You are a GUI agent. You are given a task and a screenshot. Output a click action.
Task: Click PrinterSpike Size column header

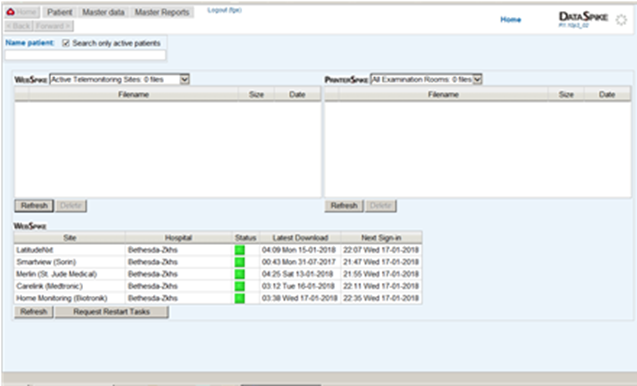pos(566,95)
